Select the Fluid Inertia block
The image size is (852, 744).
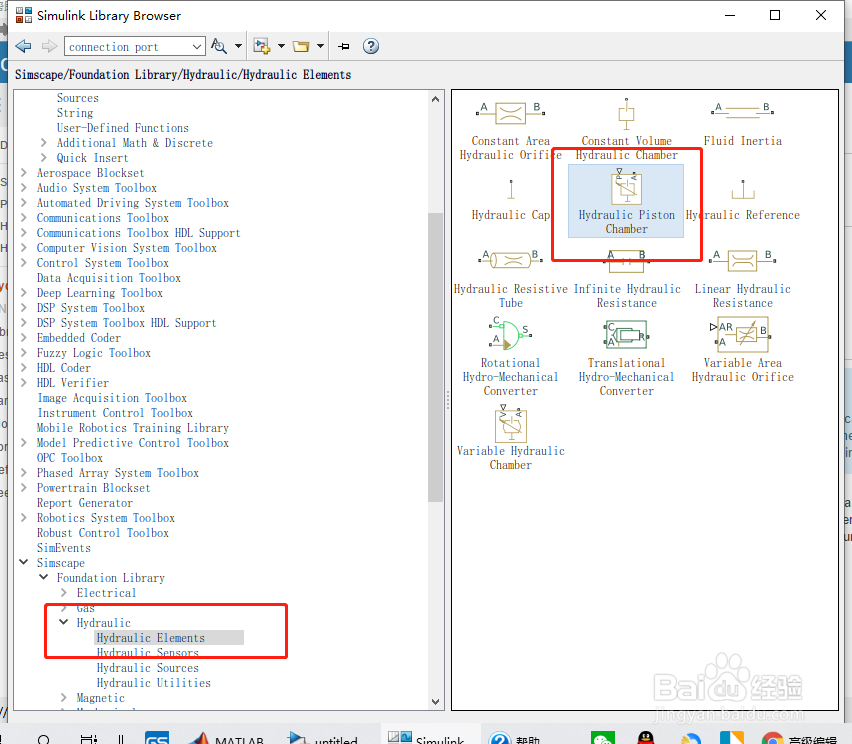[742, 124]
